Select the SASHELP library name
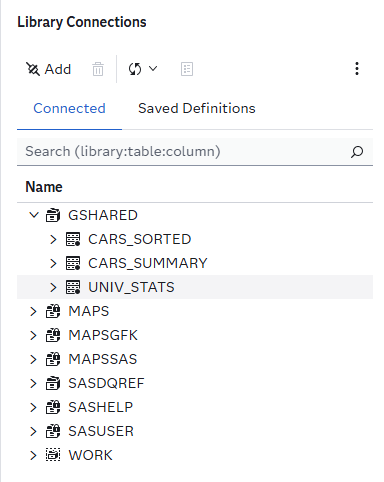 pyautogui.click(x=101, y=407)
